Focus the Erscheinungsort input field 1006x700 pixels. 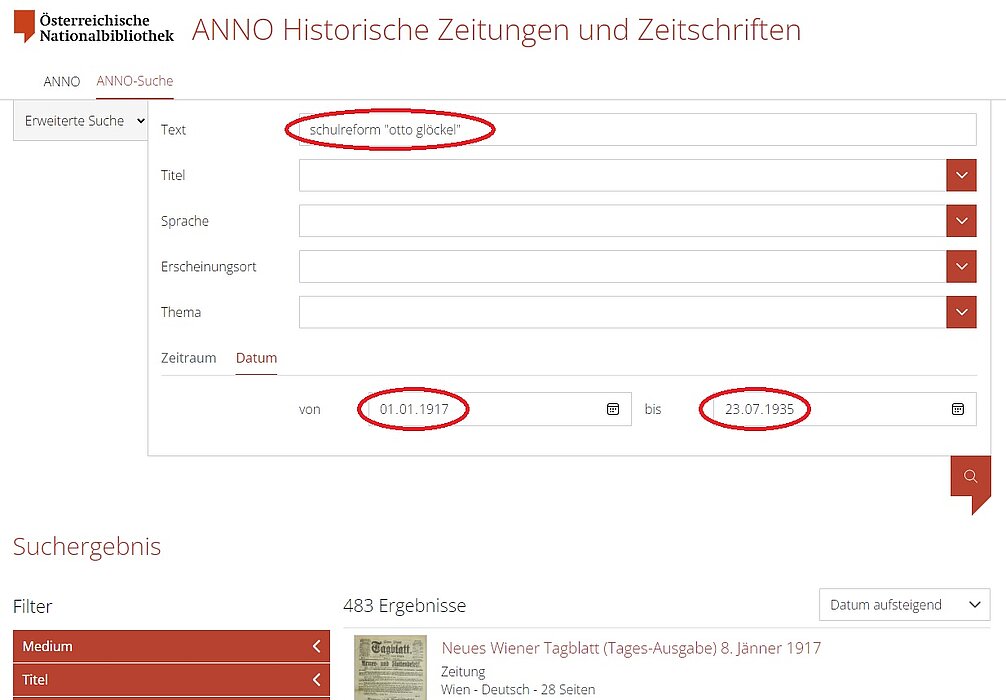(622, 266)
